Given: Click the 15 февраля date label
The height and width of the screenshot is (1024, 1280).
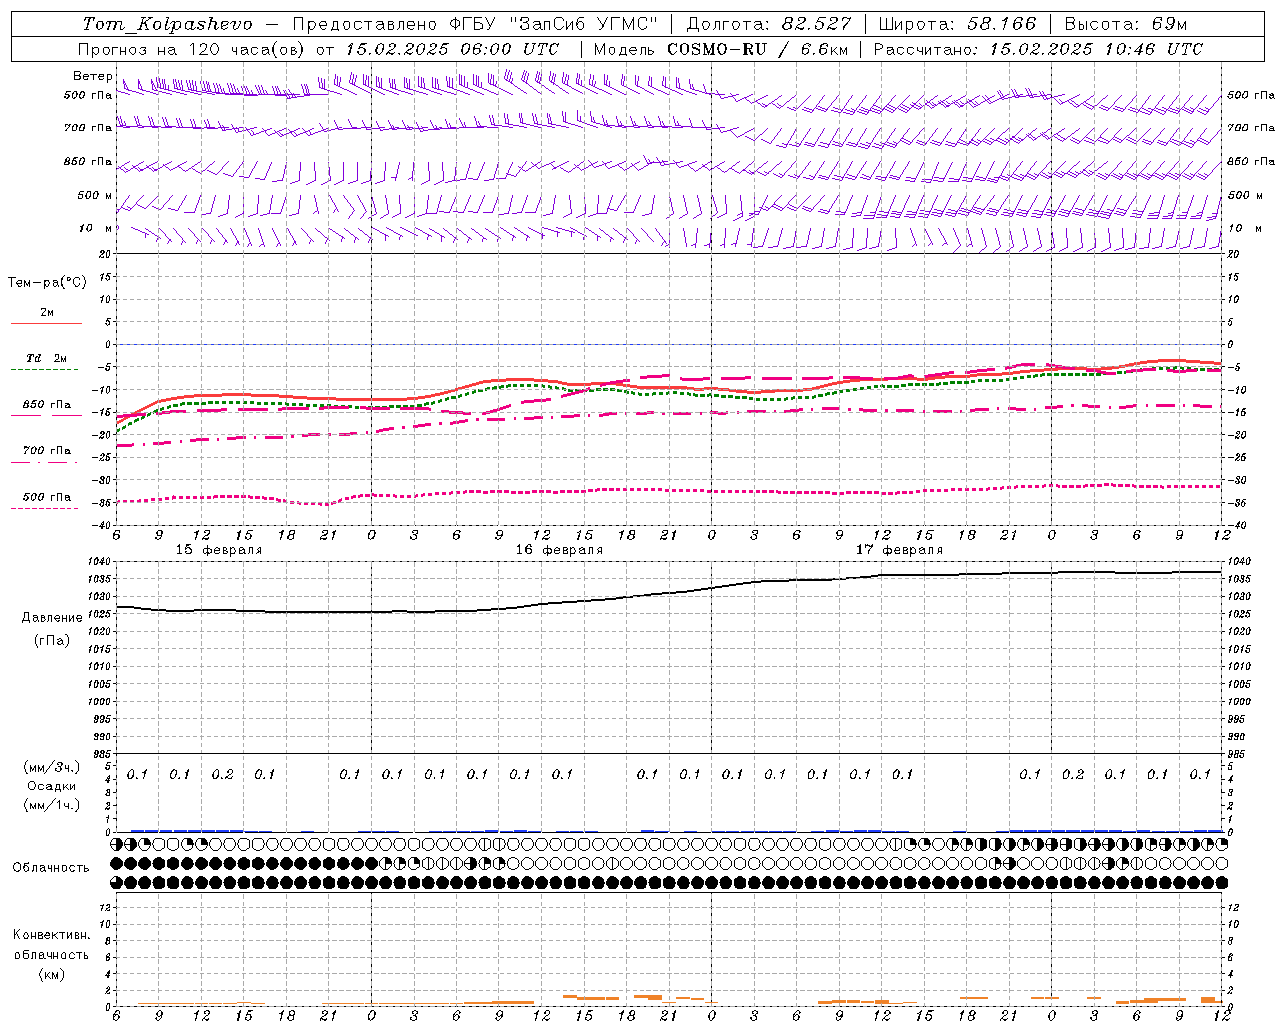Looking at the screenshot, I should 219,550.
